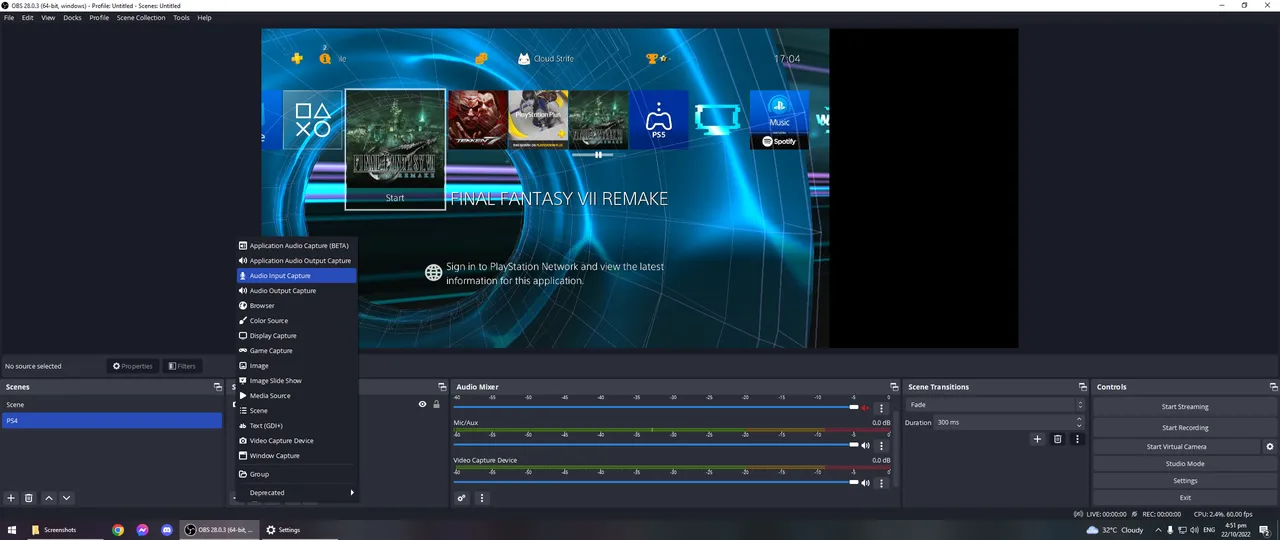Open the Fade transition dropdown
Screen dimensions: 1280x540
[994, 405]
